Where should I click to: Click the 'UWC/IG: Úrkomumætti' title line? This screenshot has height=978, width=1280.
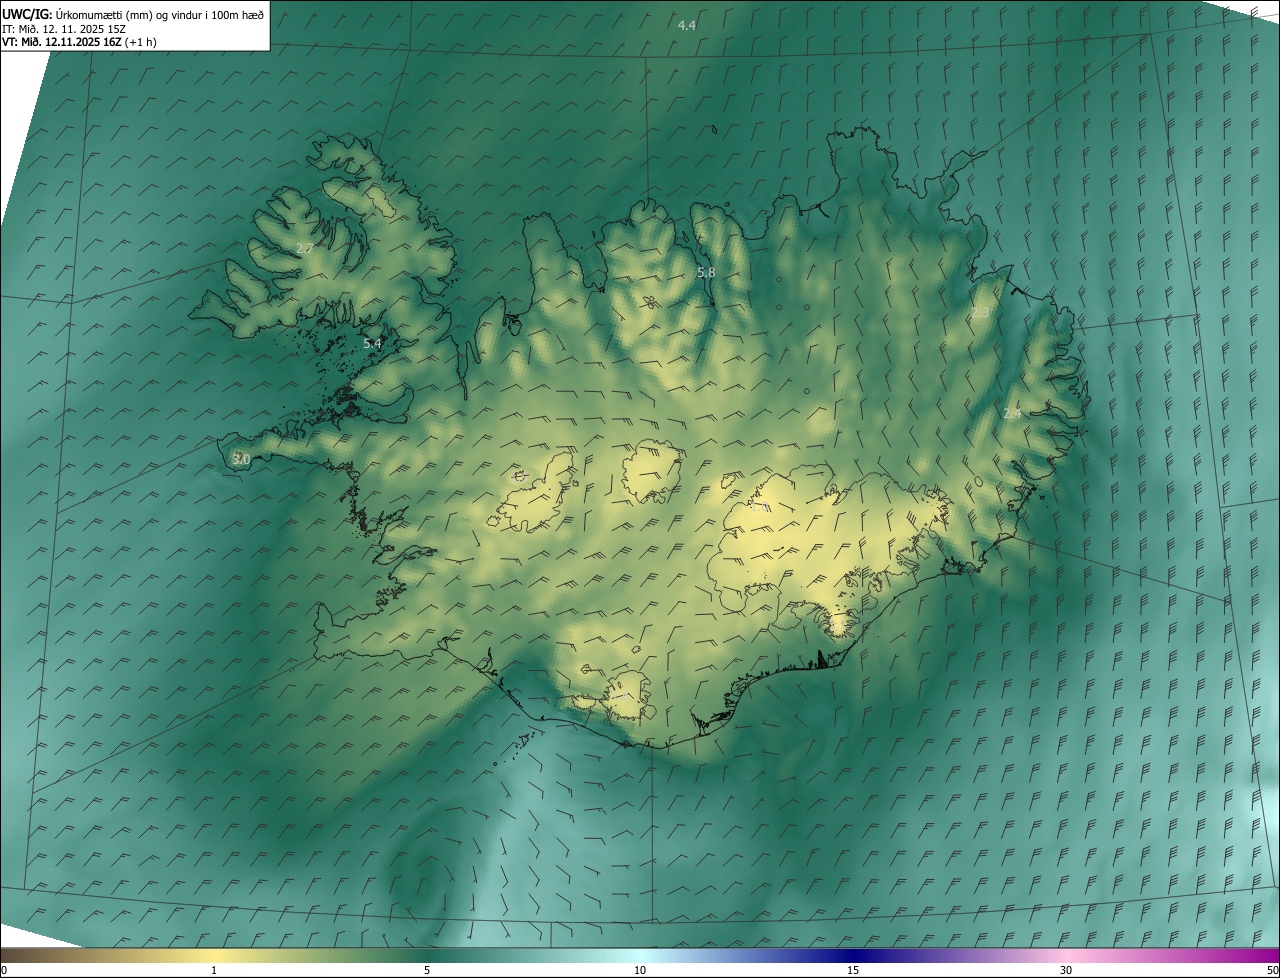tap(133, 15)
